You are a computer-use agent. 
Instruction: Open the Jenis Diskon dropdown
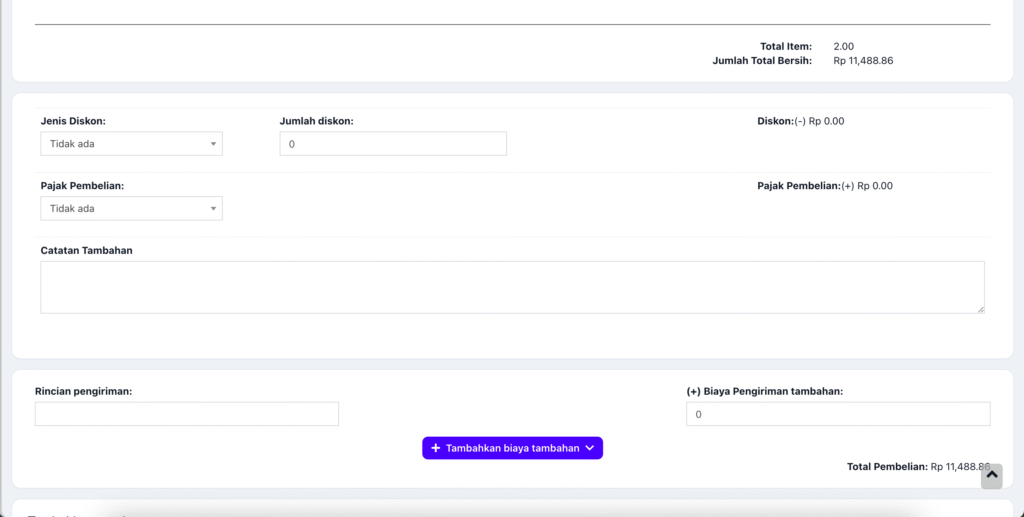click(x=131, y=144)
